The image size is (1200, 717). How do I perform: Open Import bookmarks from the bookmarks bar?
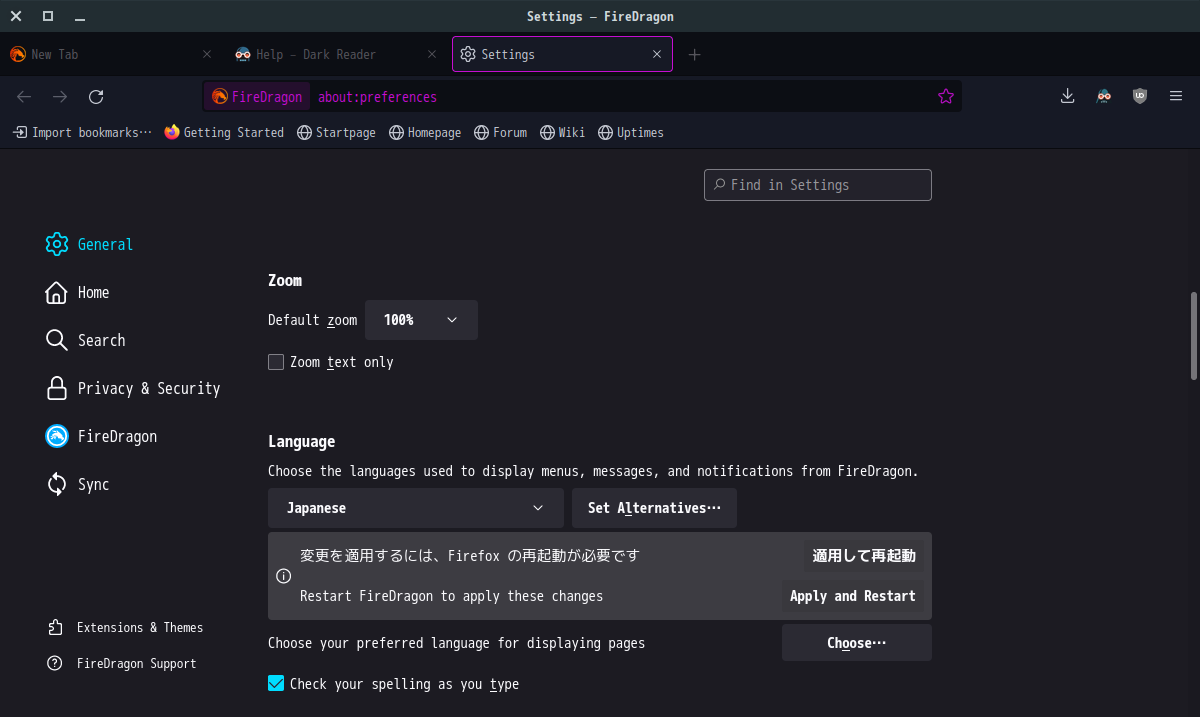[x=83, y=132]
